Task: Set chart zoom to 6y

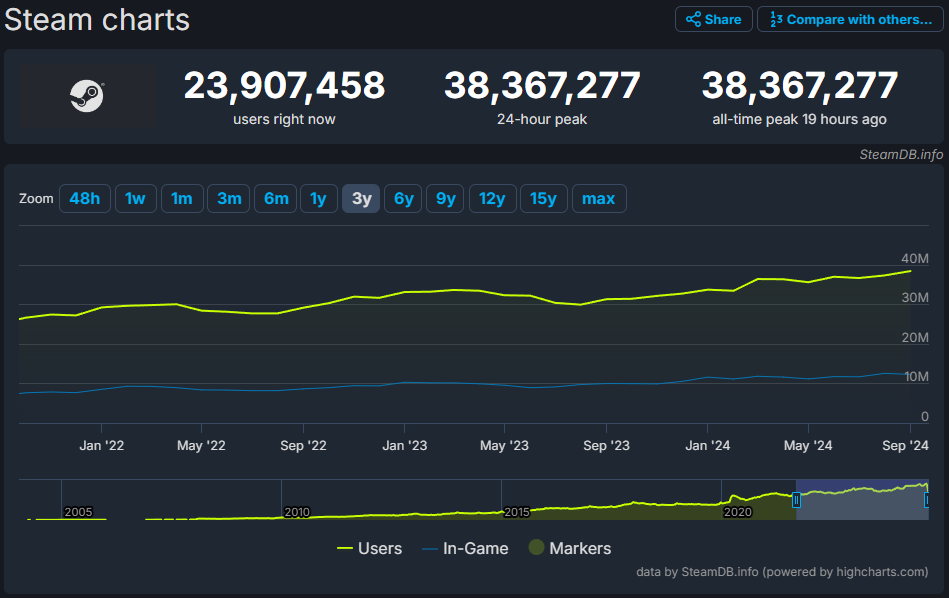Action: click(x=403, y=199)
